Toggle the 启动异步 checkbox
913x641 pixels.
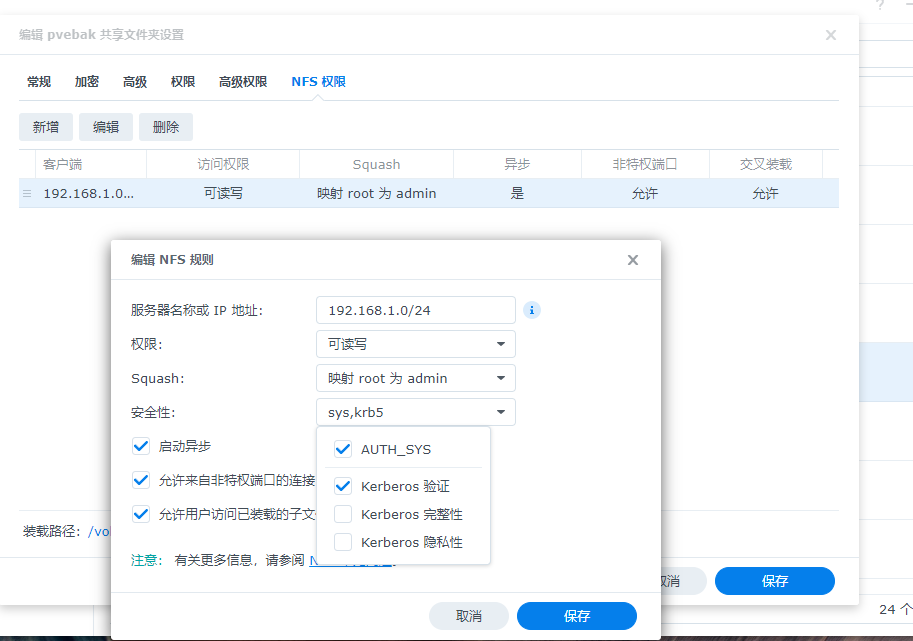(x=141, y=446)
